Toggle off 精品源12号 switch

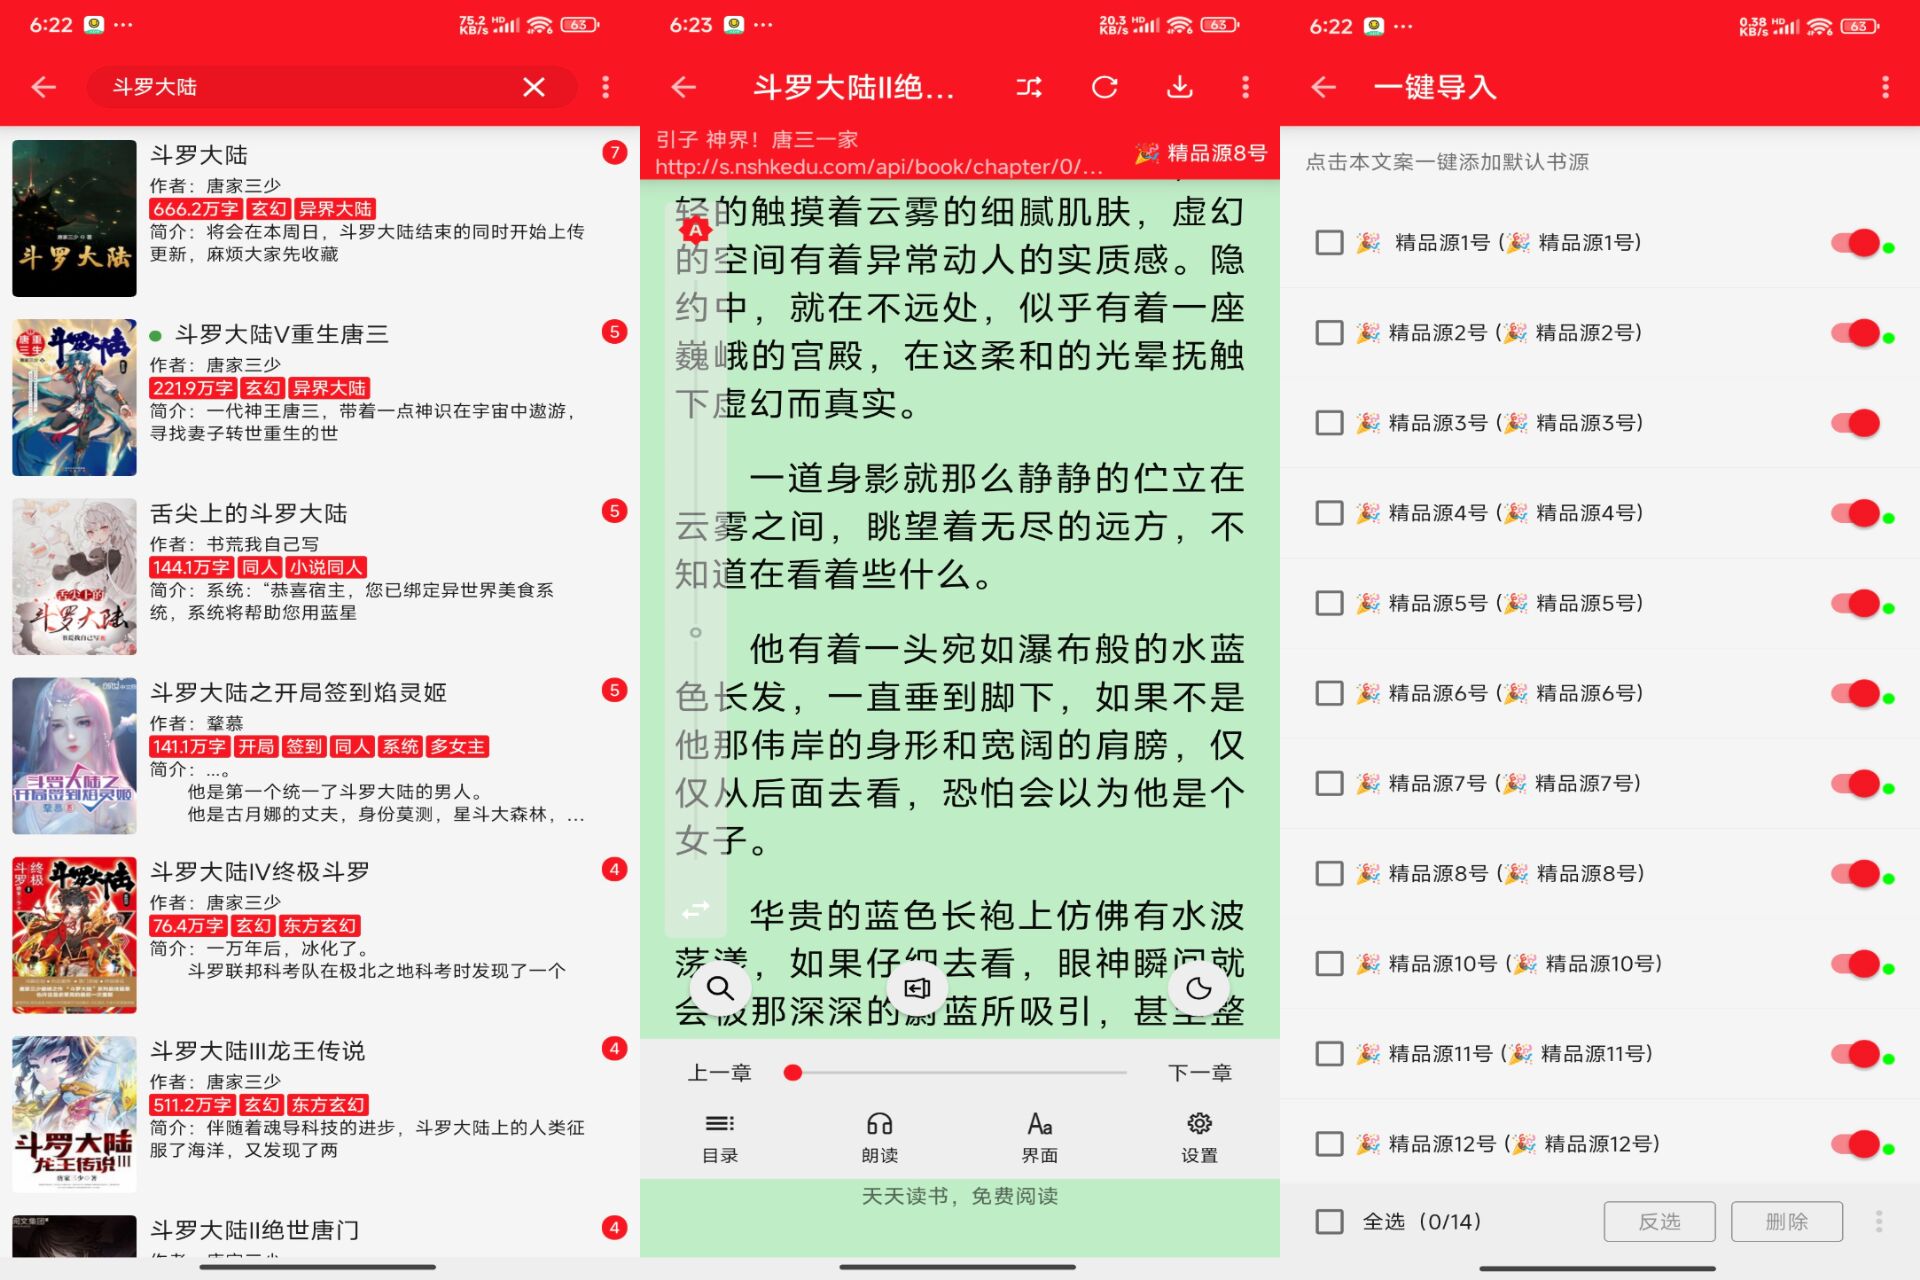click(x=1856, y=1143)
